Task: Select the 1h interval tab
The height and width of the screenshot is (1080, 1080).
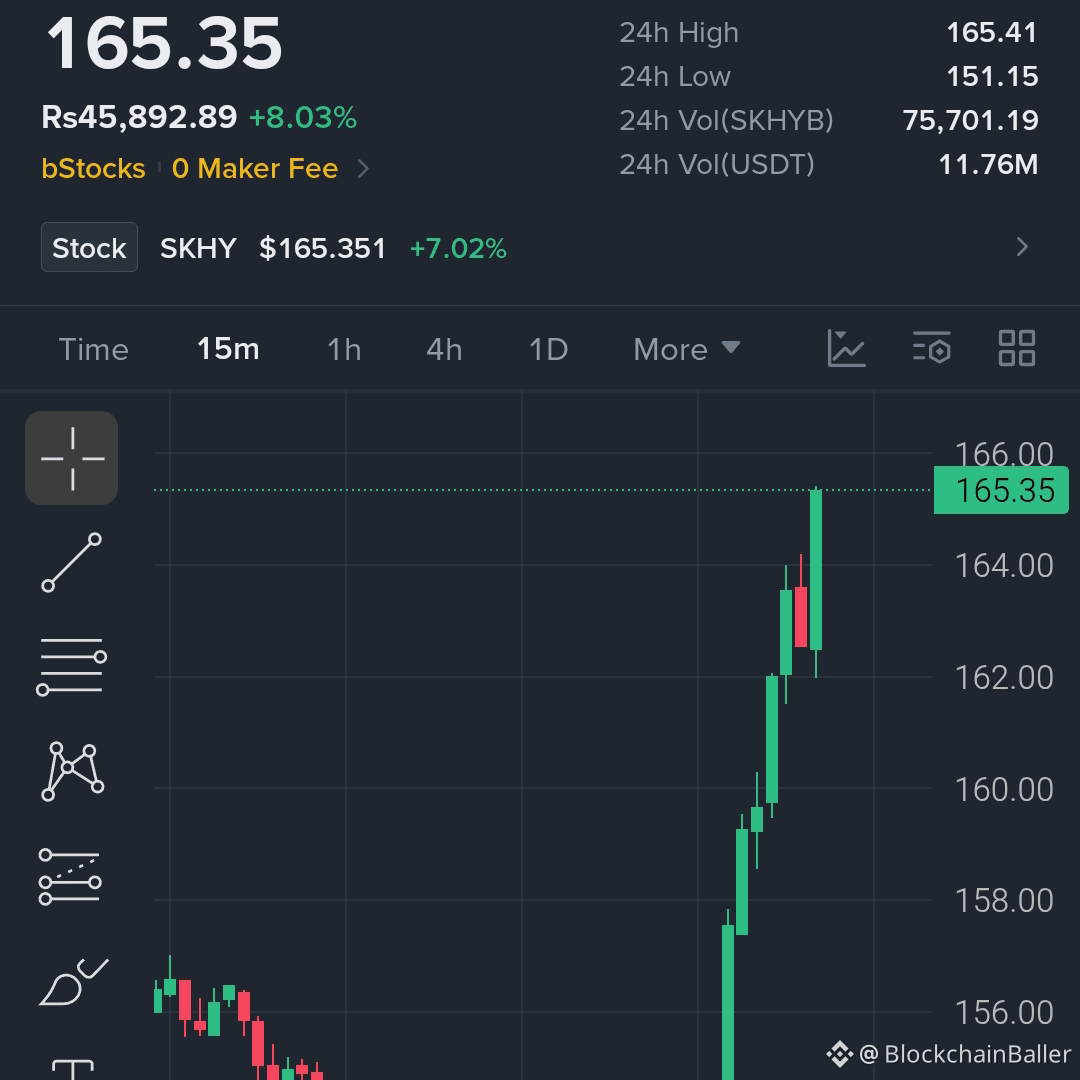Action: (x=344, y=349)
